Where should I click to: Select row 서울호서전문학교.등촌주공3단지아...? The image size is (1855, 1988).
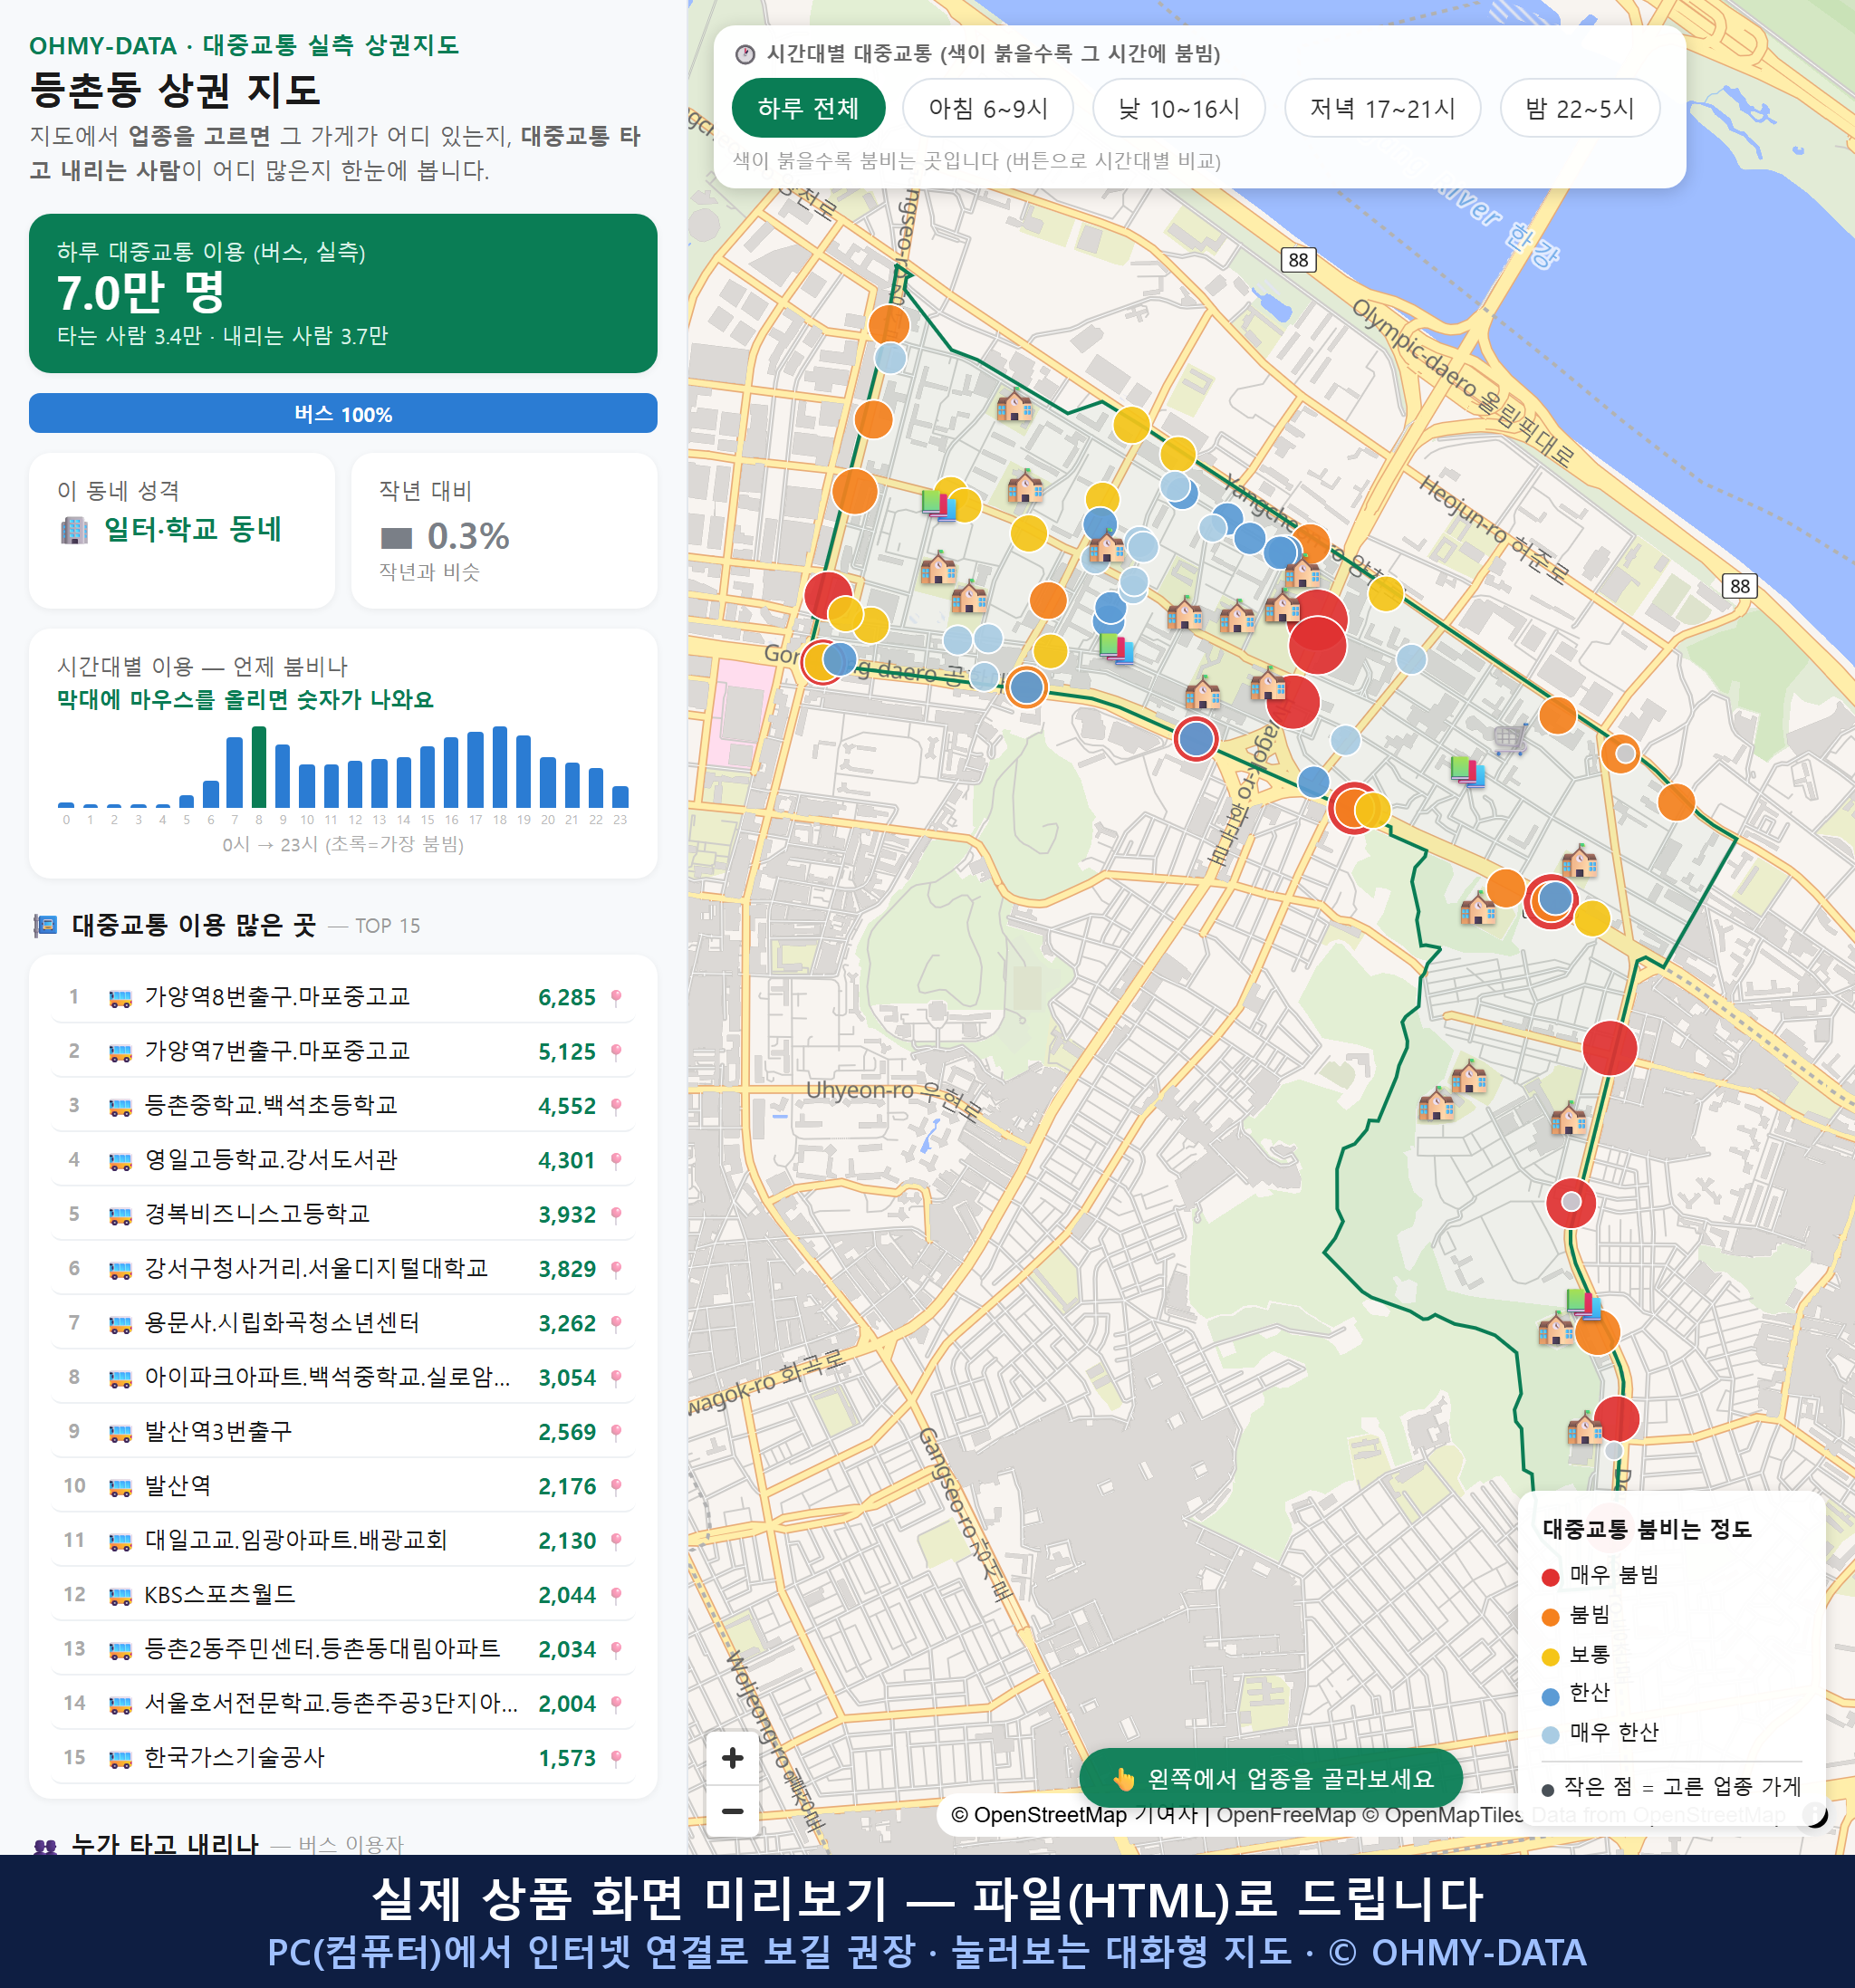(343, 1704)
